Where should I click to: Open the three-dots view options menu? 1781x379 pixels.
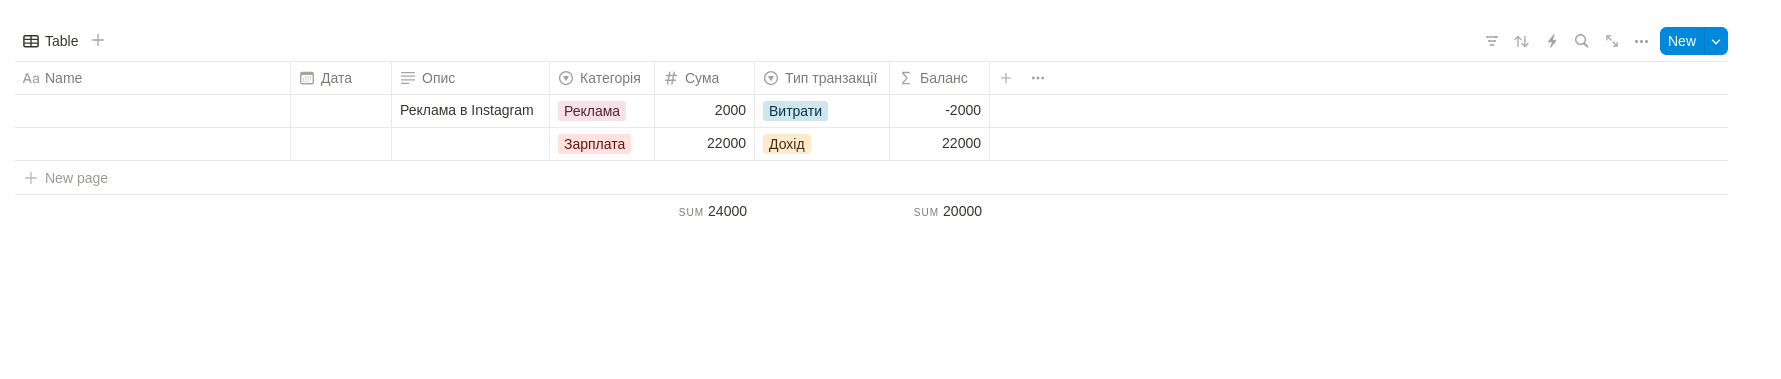pyautogui.click(x=1642, y=41)
